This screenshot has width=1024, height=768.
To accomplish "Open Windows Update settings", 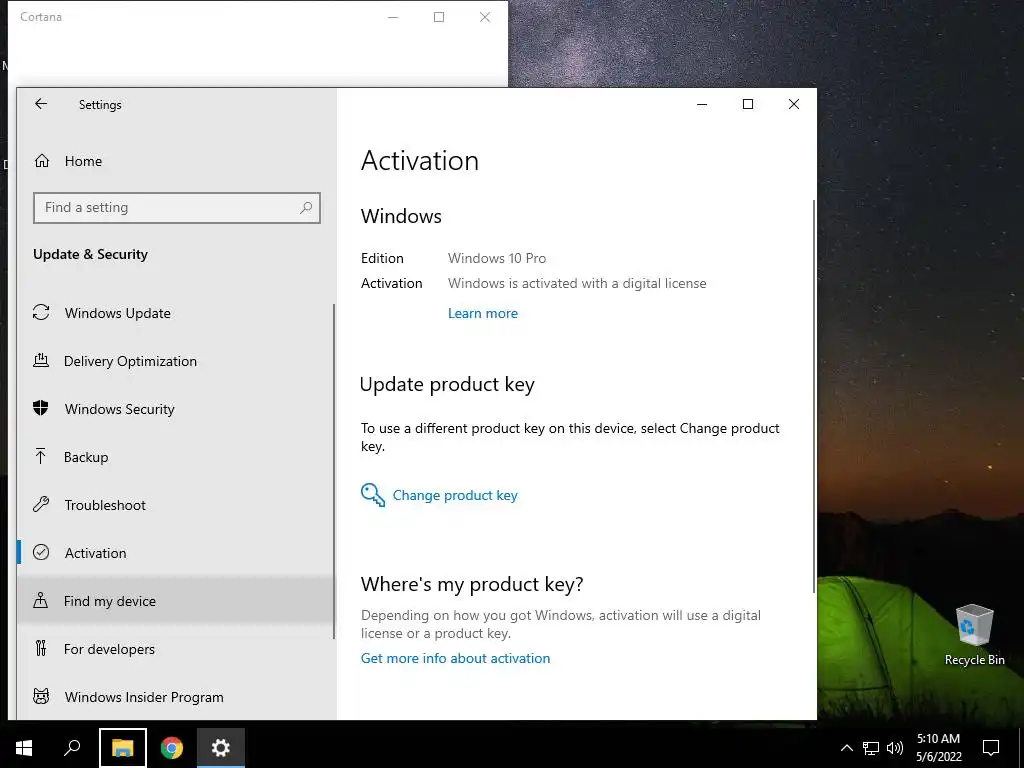I will [x=175, y=313].
